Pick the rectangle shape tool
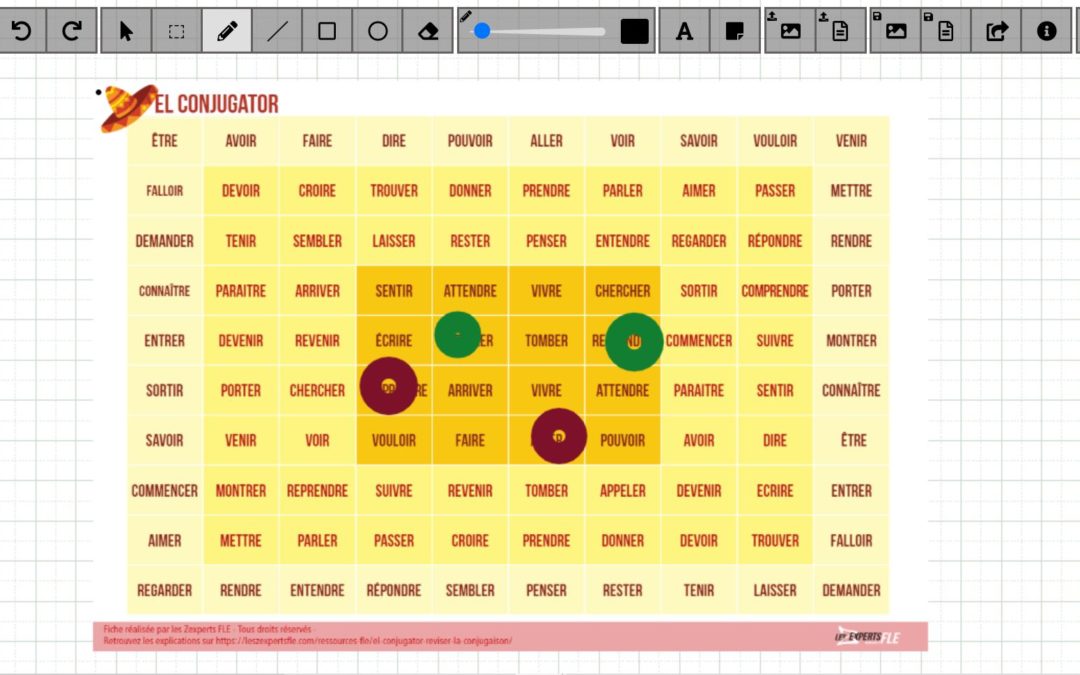Screen dimensions: 1080x675 [327, 31]
